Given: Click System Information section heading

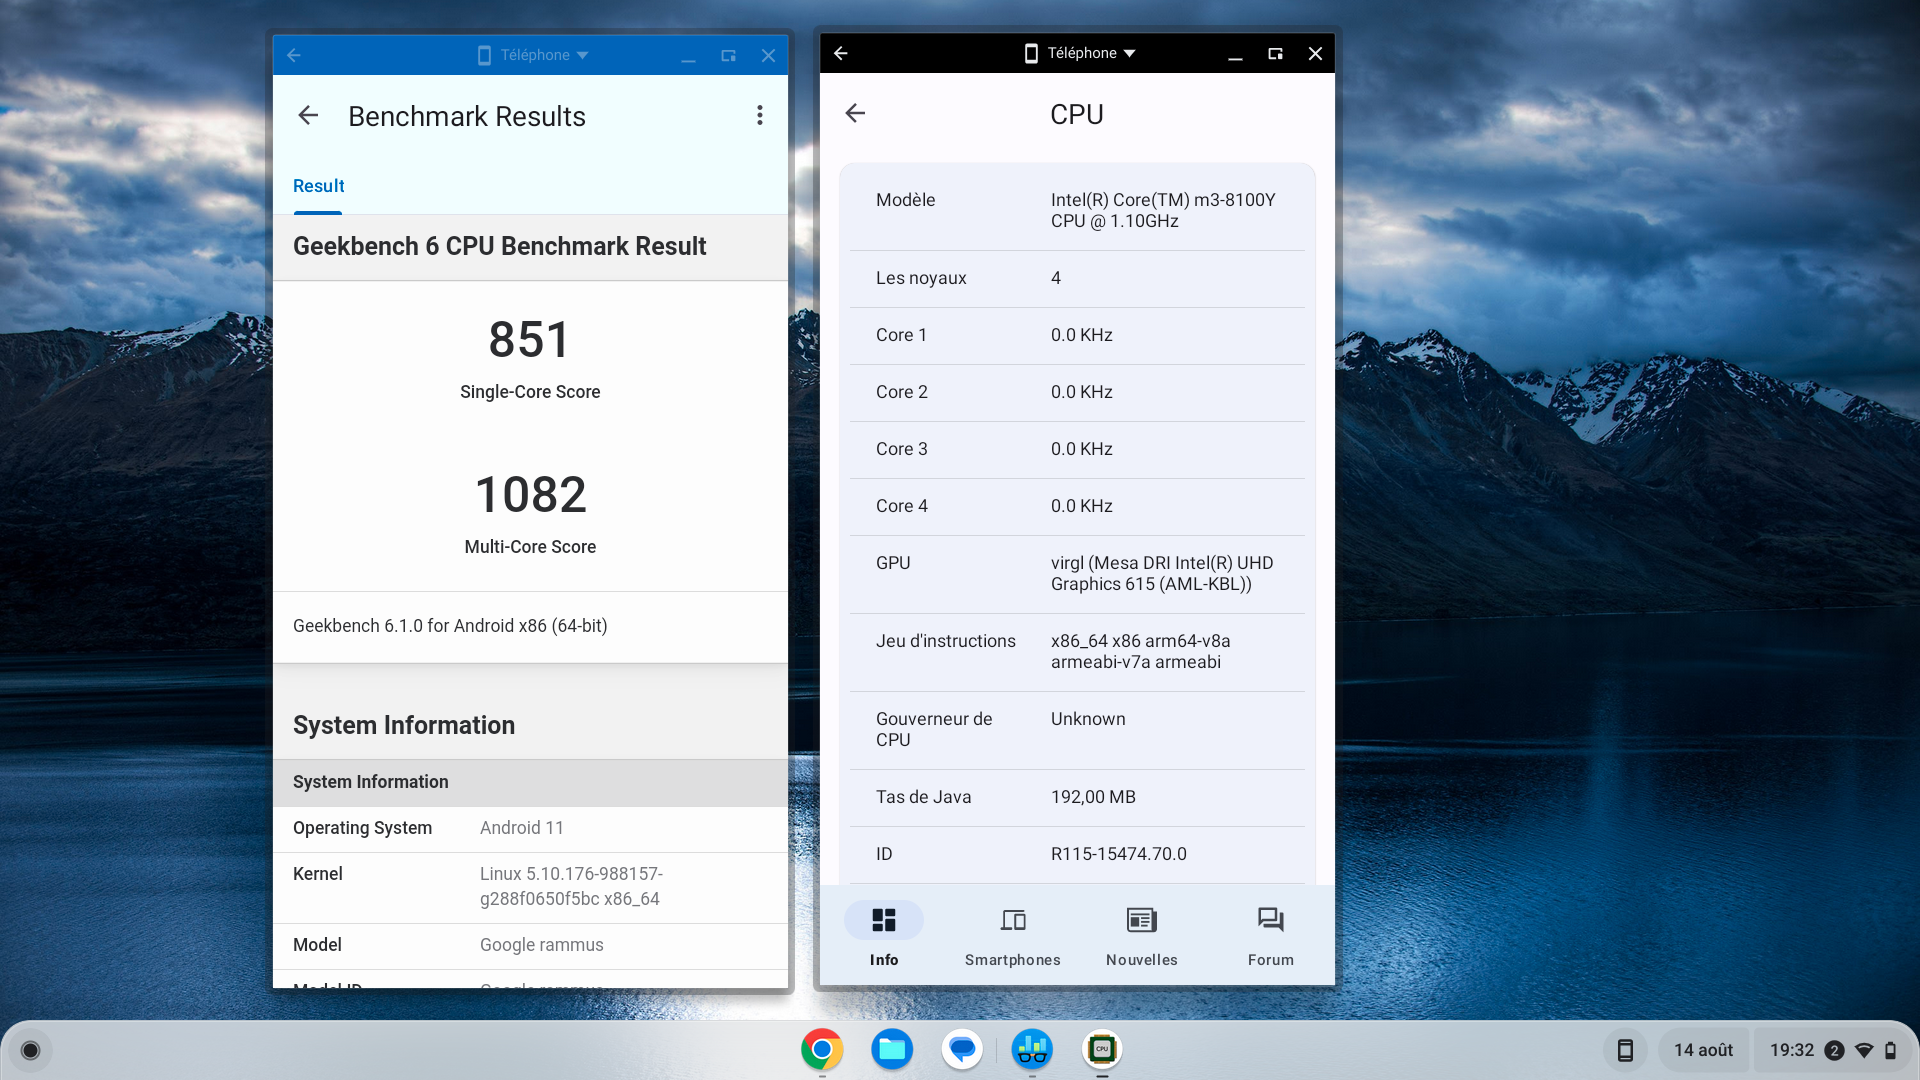Looking at the screenshot, I should 404,725.
